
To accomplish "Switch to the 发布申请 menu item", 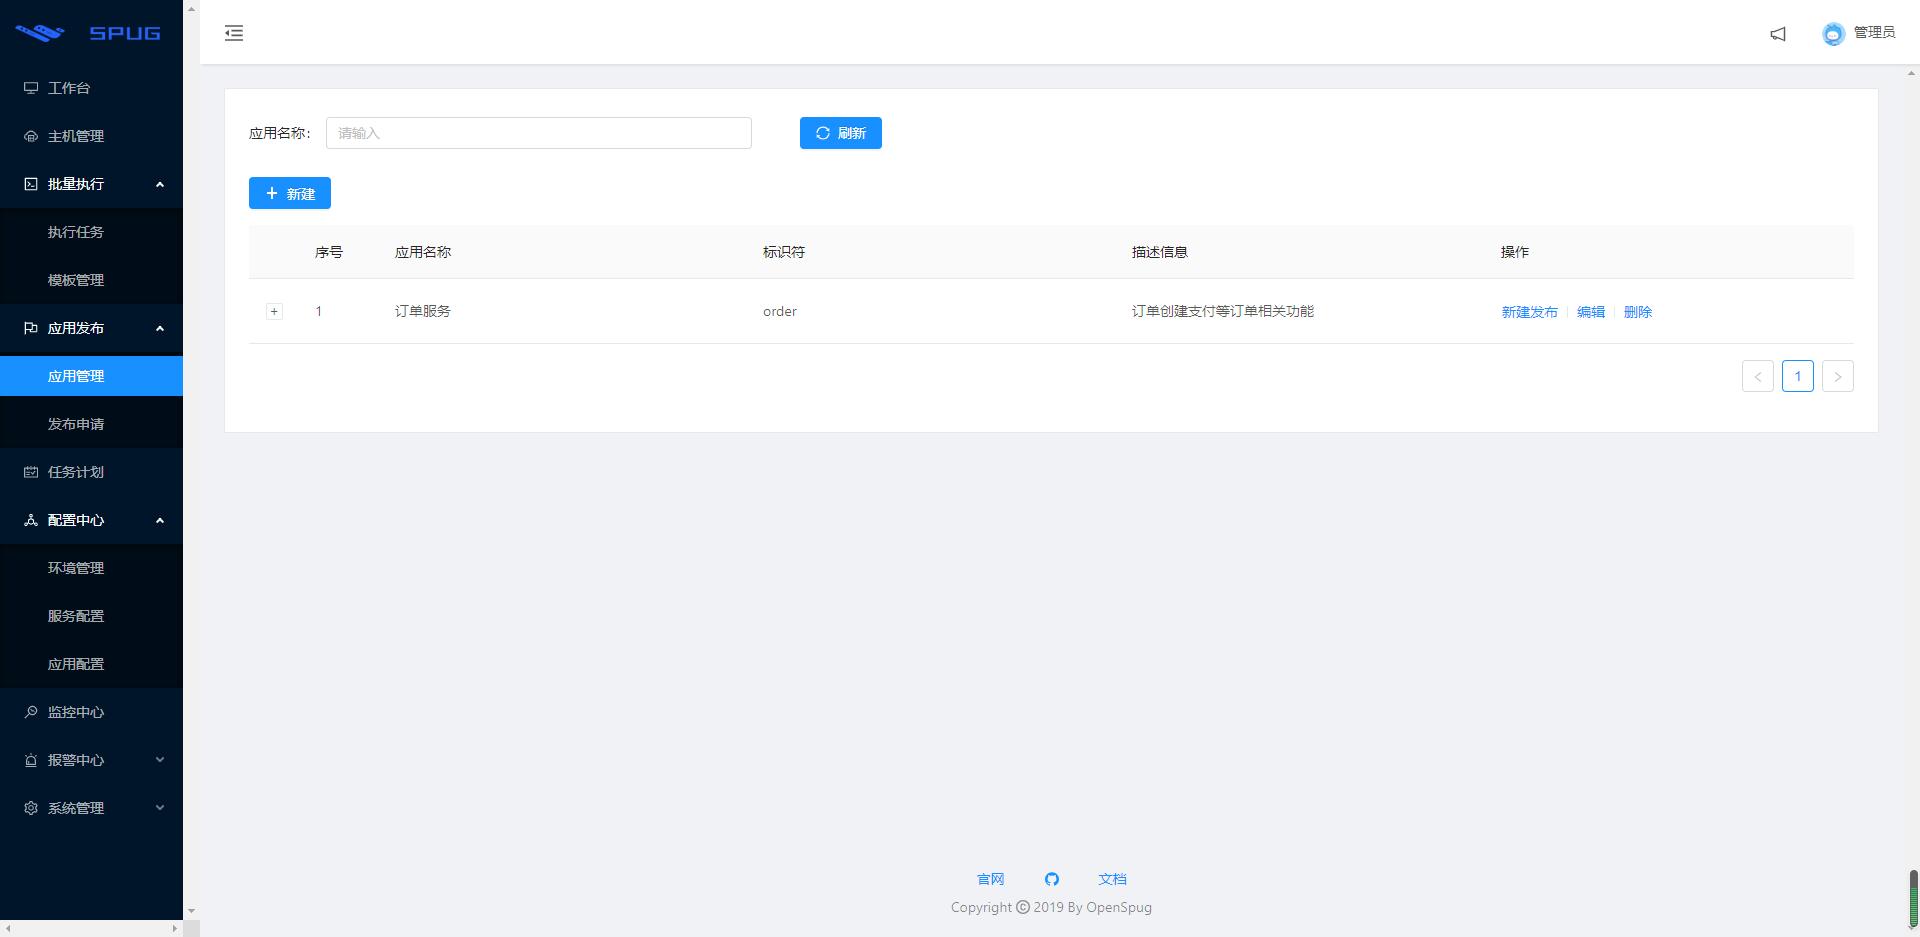I will [76, 424].
